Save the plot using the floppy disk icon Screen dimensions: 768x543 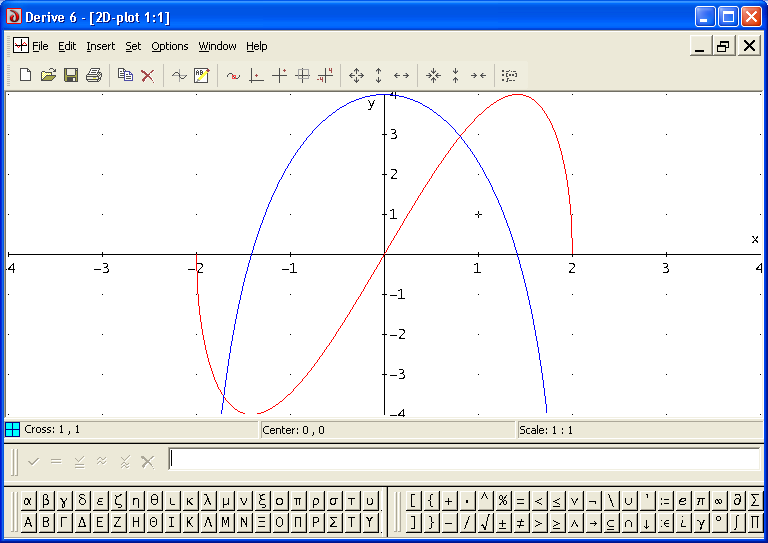click(71, 75)
